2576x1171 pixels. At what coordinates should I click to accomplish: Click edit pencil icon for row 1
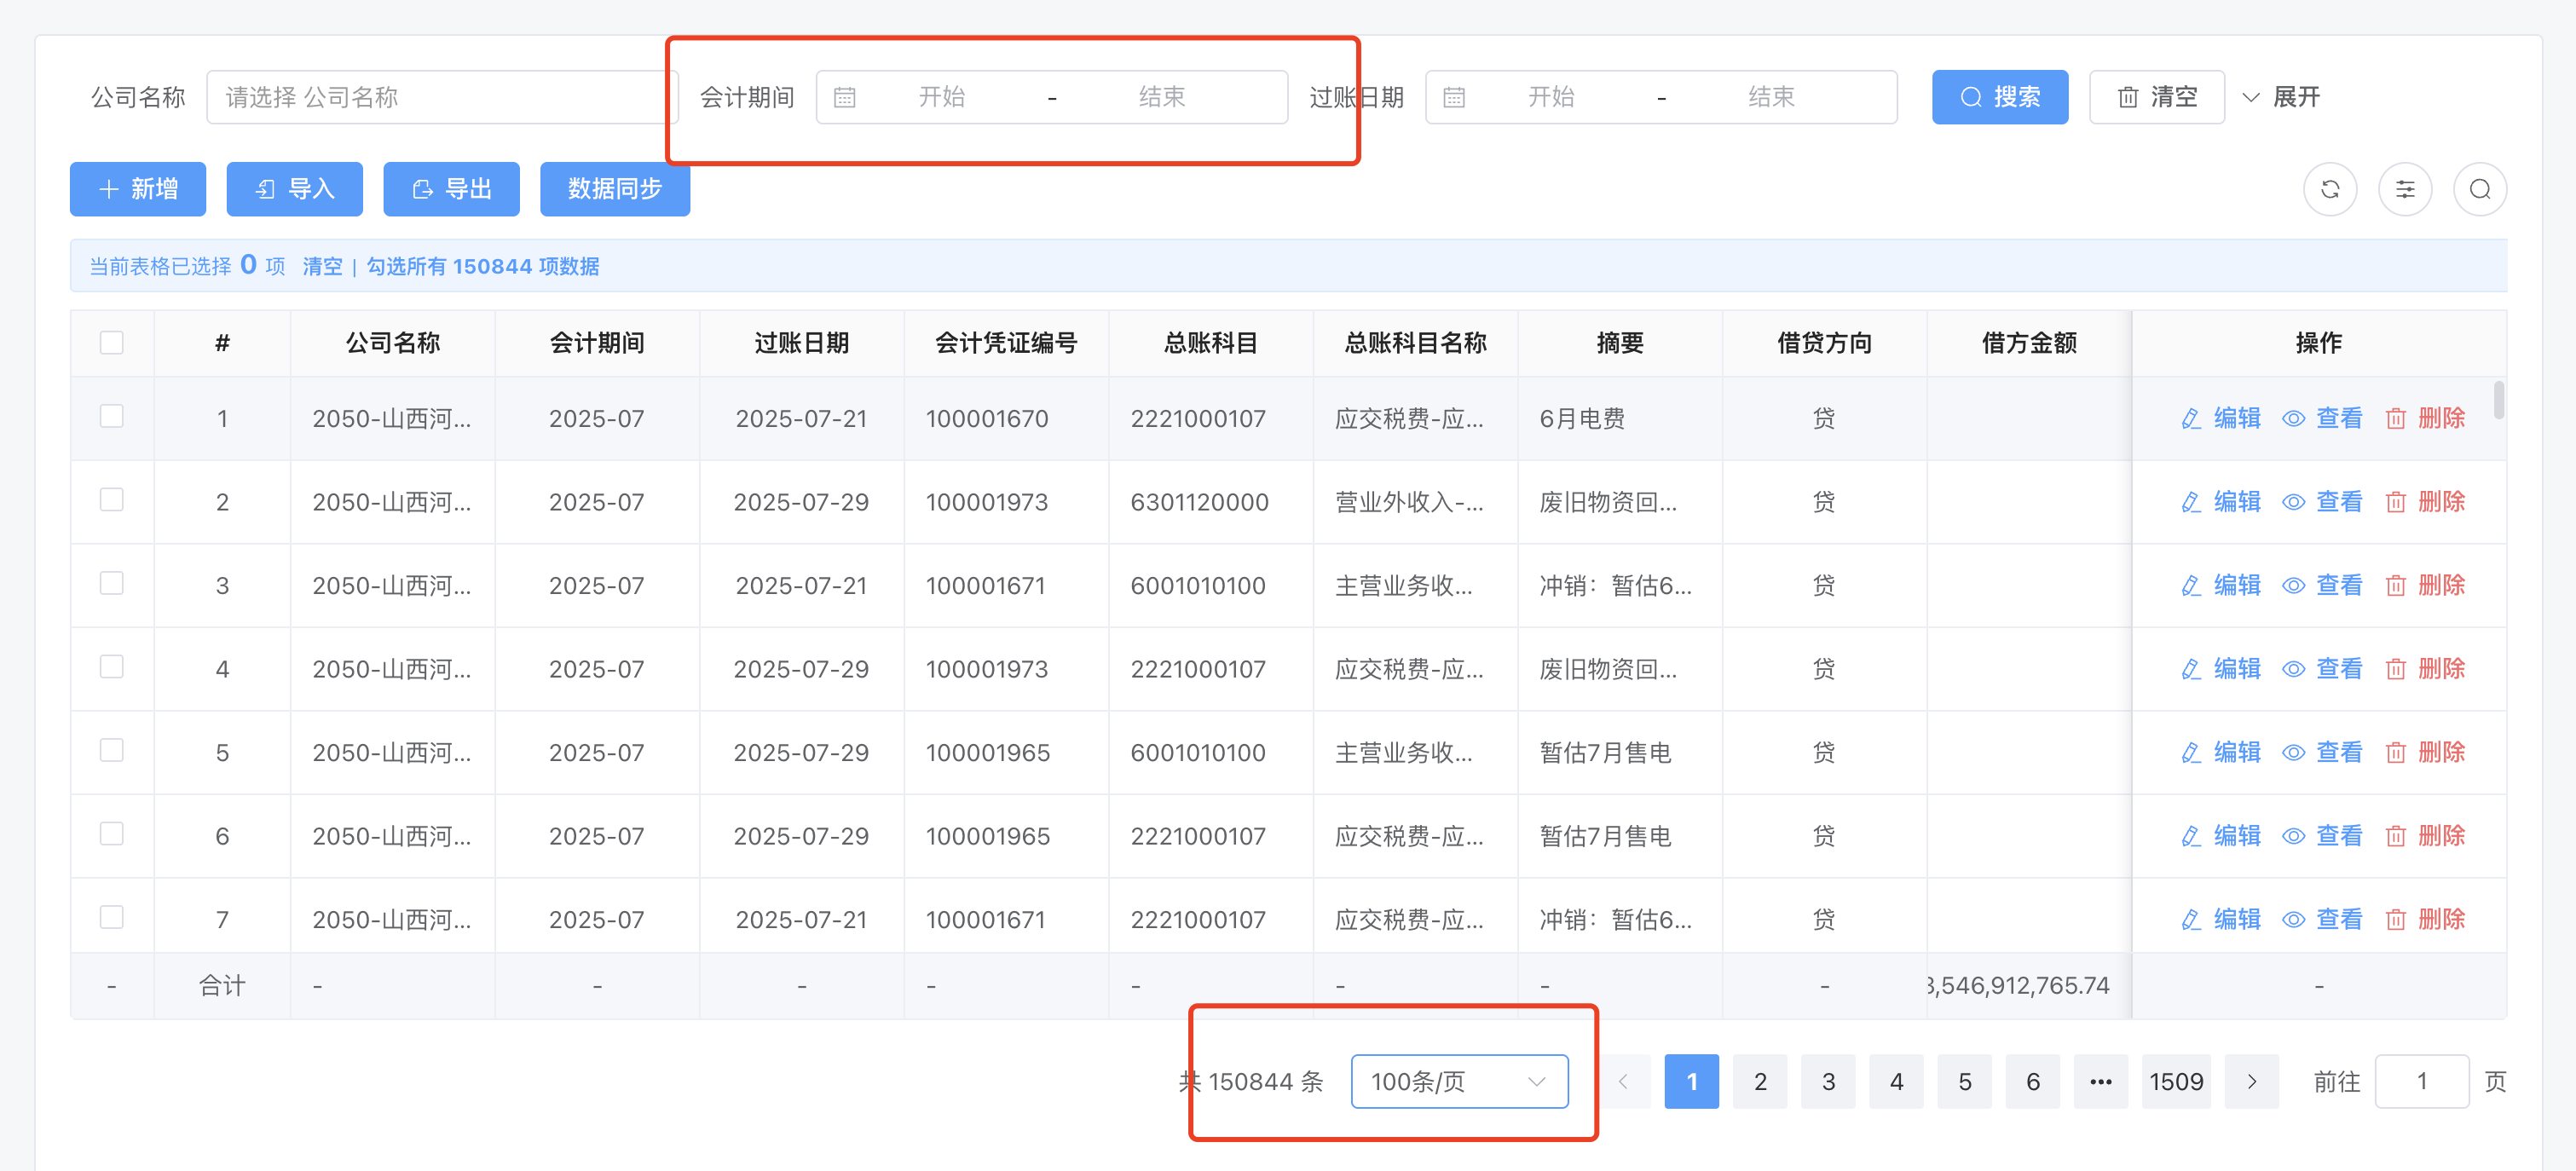pyautogui.click(x=2190, y=419)
